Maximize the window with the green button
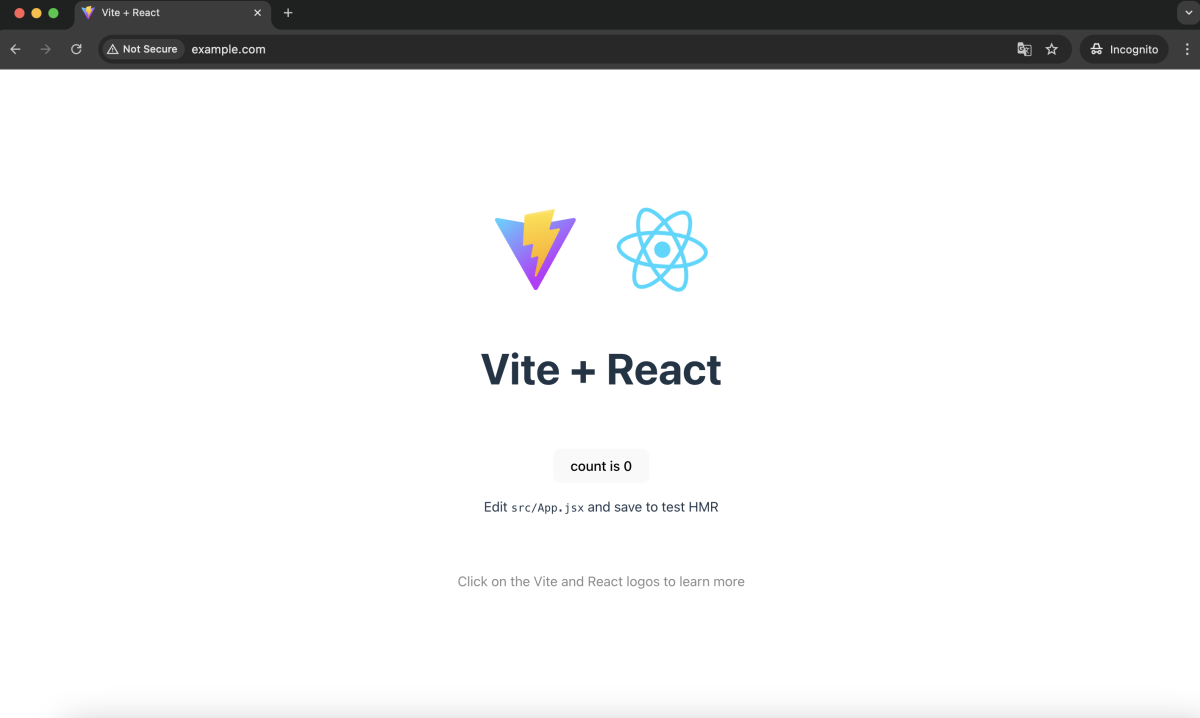This screenshot has height=718, width=1200. coord(54,13)
